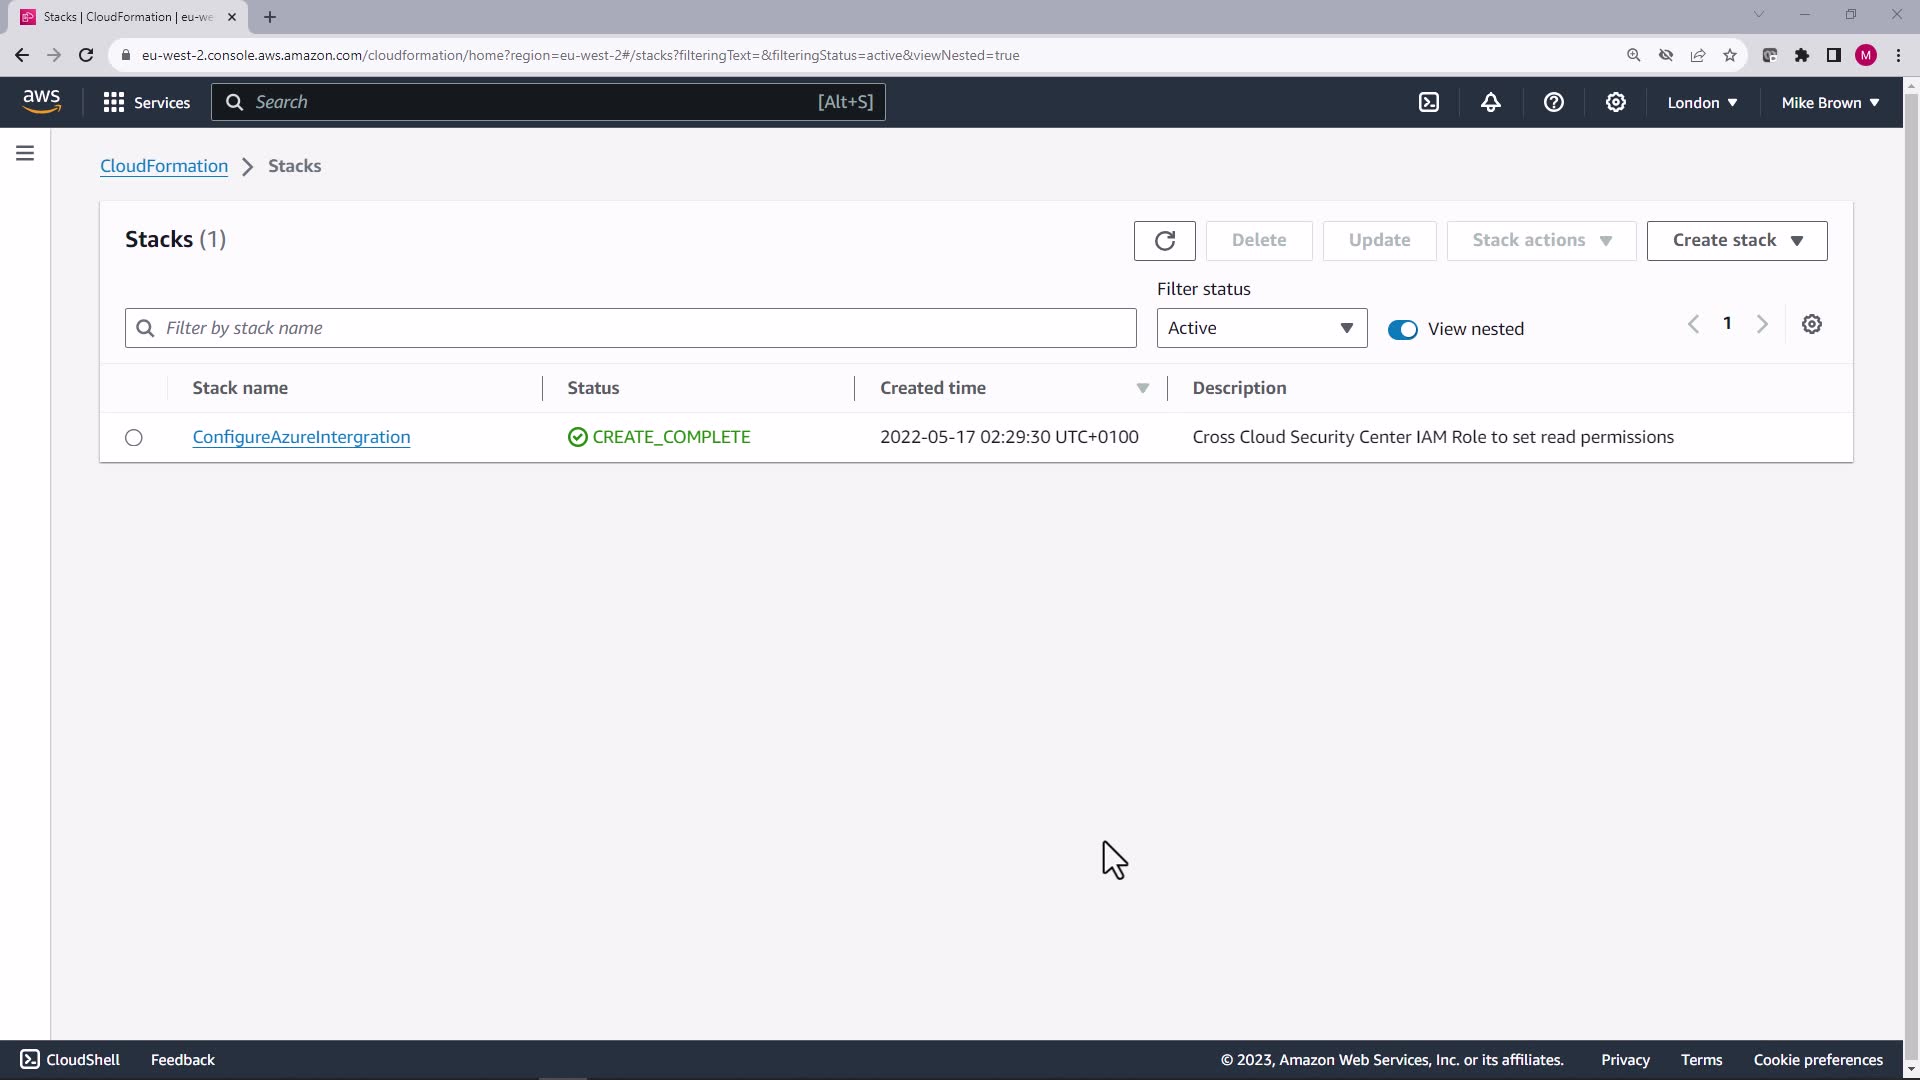1920x1080 pixels.
Task: Open the ConfigureAzureIntergration stack link
Action: (301, 437)
